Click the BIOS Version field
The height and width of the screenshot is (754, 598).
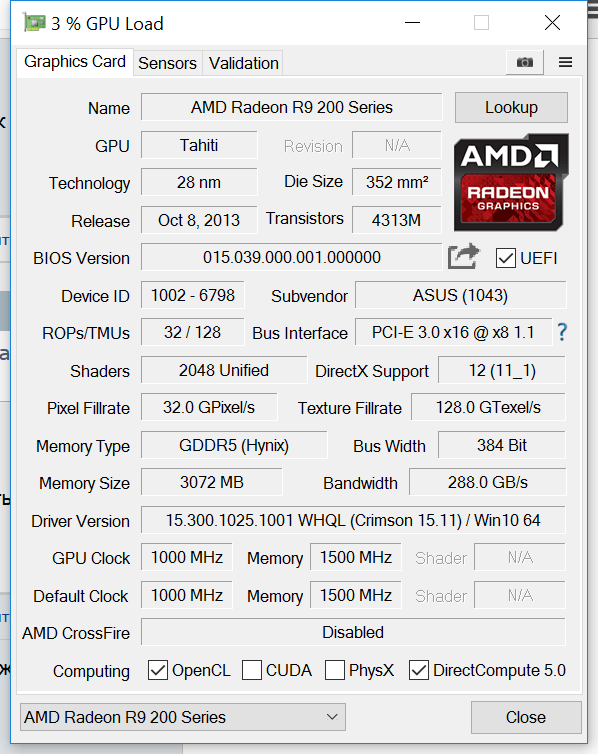click(x=291, y=257)
